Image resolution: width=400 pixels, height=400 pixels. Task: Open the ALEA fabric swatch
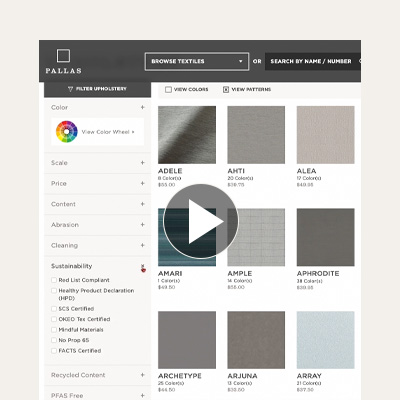326,135
